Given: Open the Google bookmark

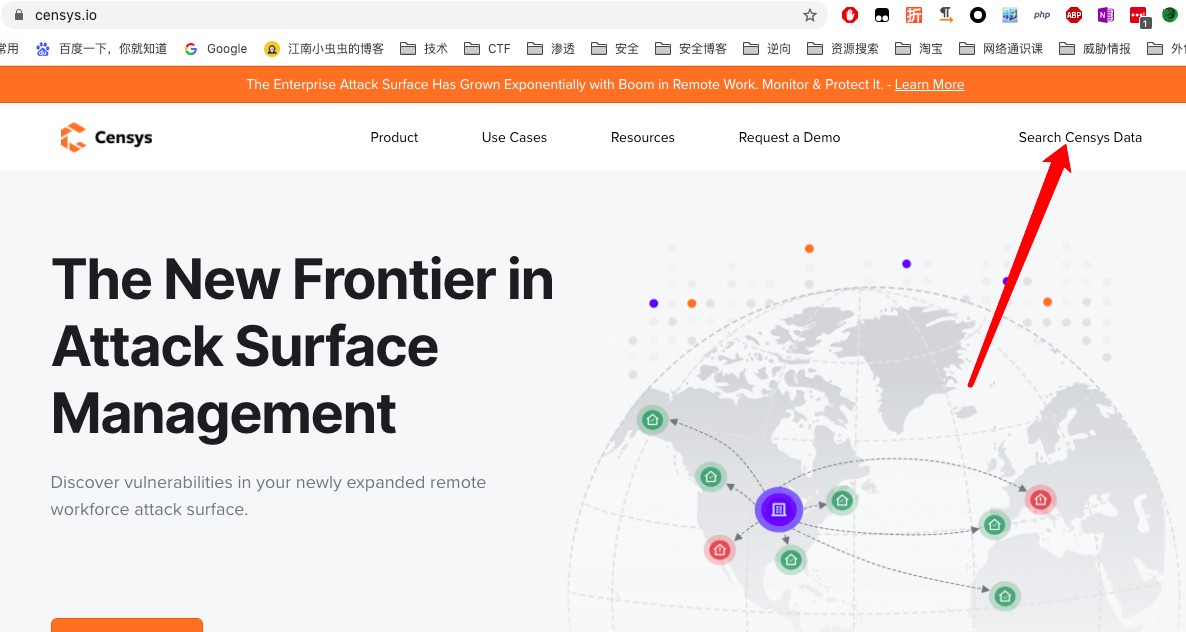Looking at the screenshot, I should point(216,49).
